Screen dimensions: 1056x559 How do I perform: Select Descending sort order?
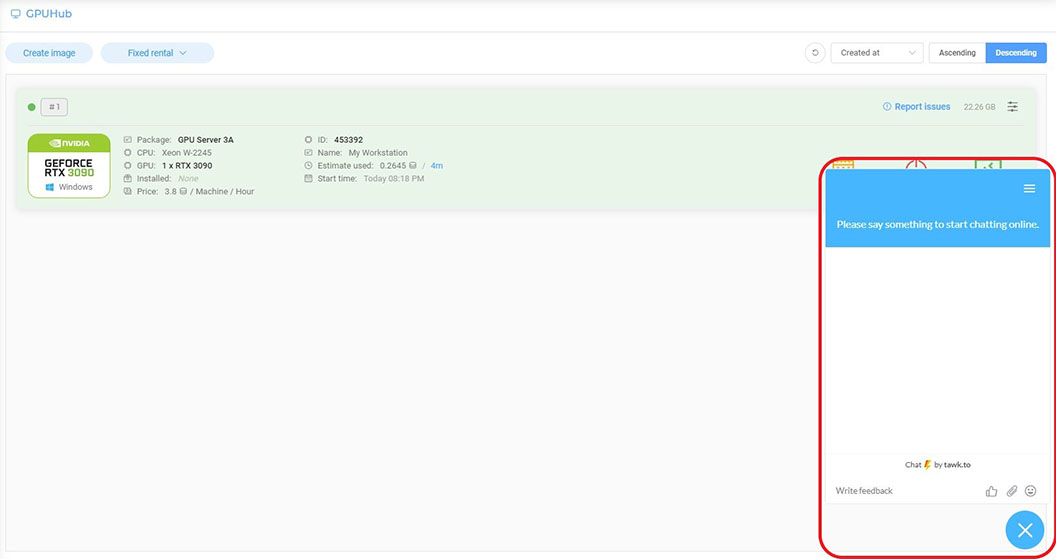tap(1016, 53)
